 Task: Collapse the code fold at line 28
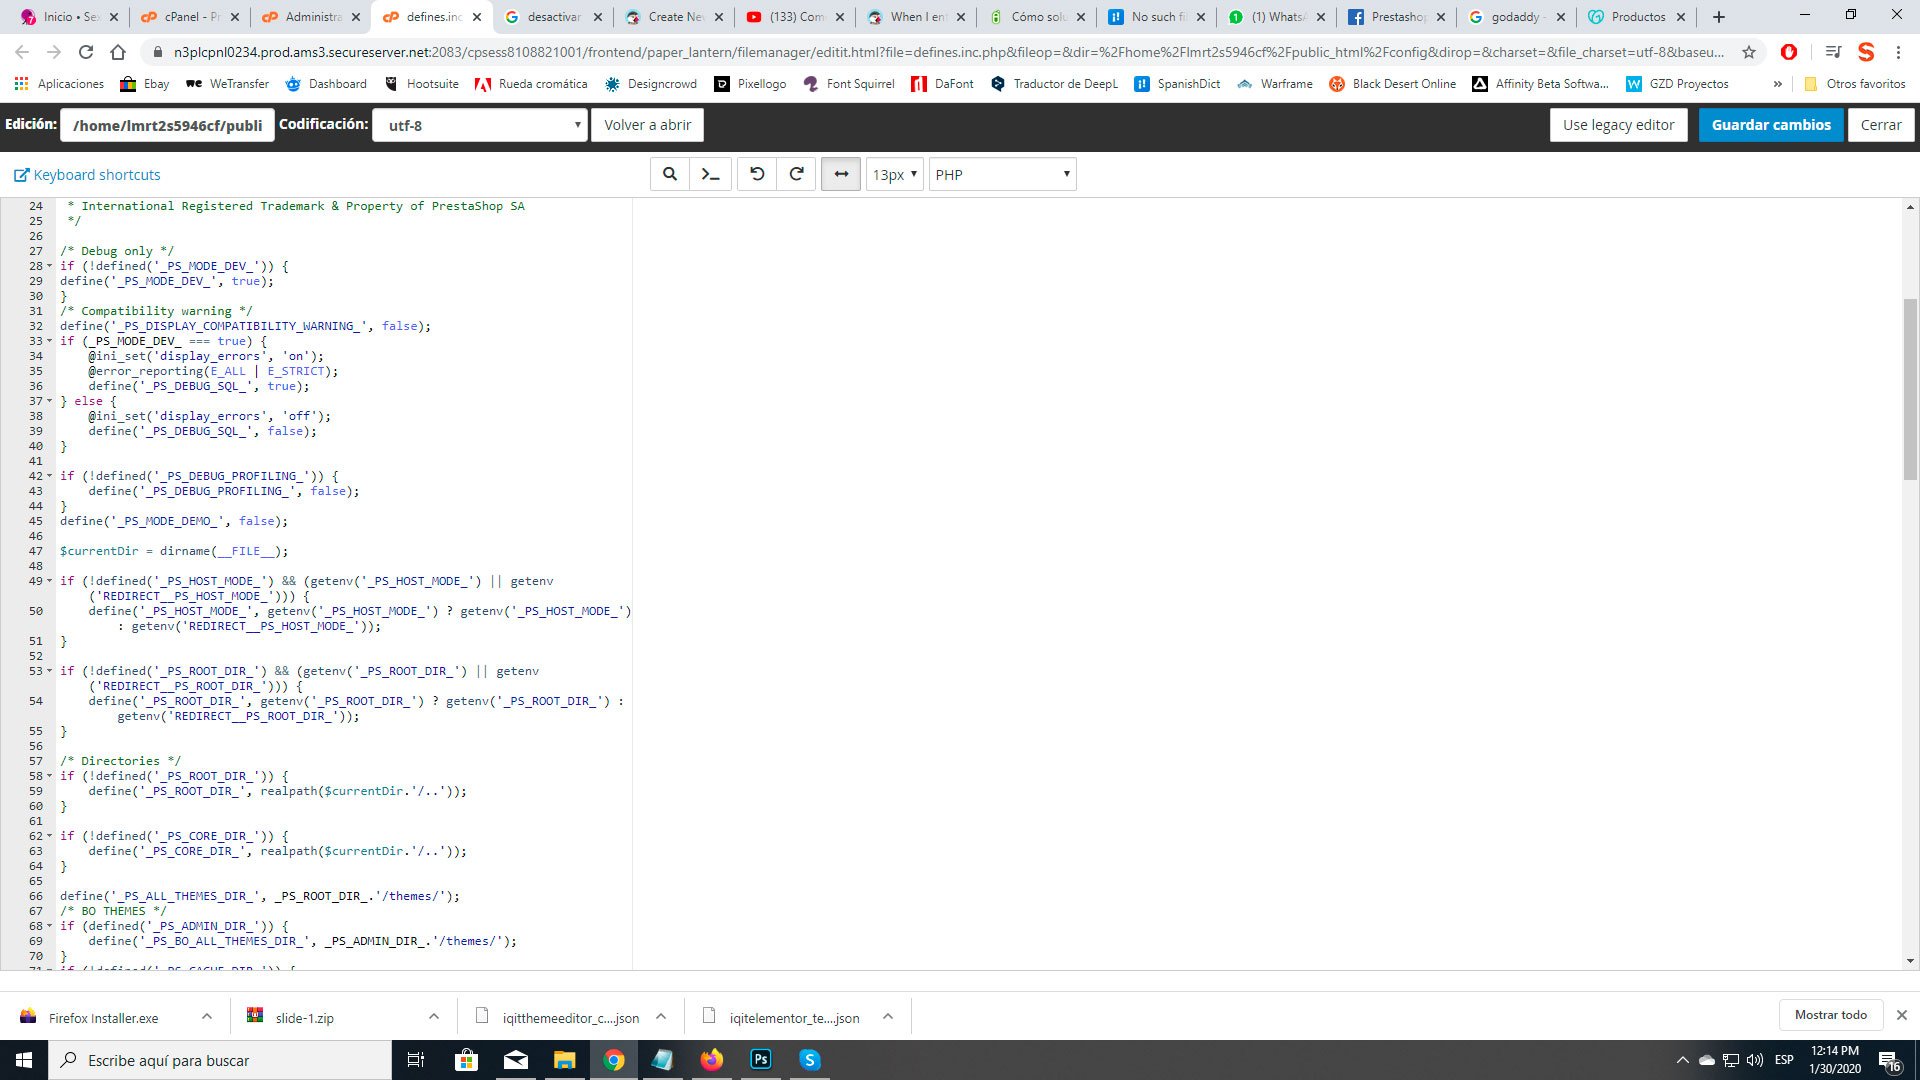pos(50,266)
